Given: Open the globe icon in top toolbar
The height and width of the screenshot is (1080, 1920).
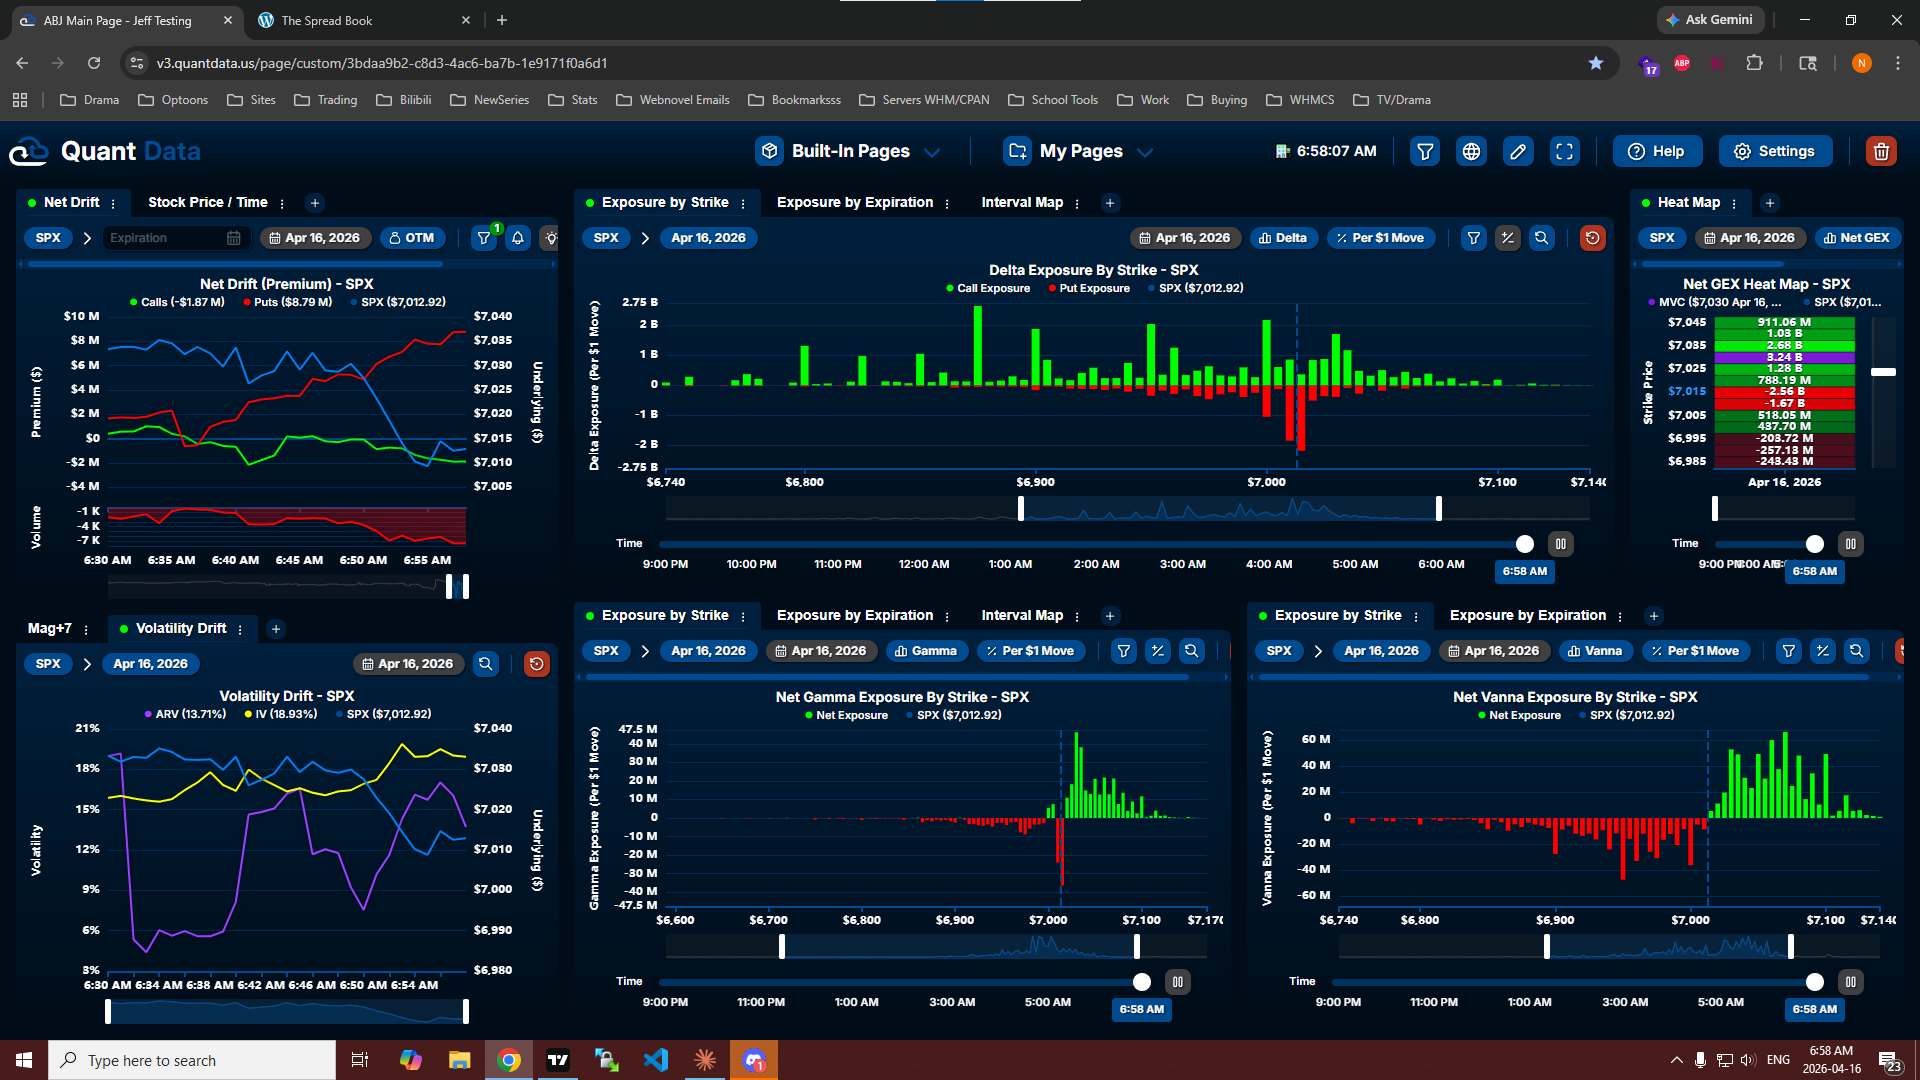Looking at the screenshot, I should pos(1471,151).
